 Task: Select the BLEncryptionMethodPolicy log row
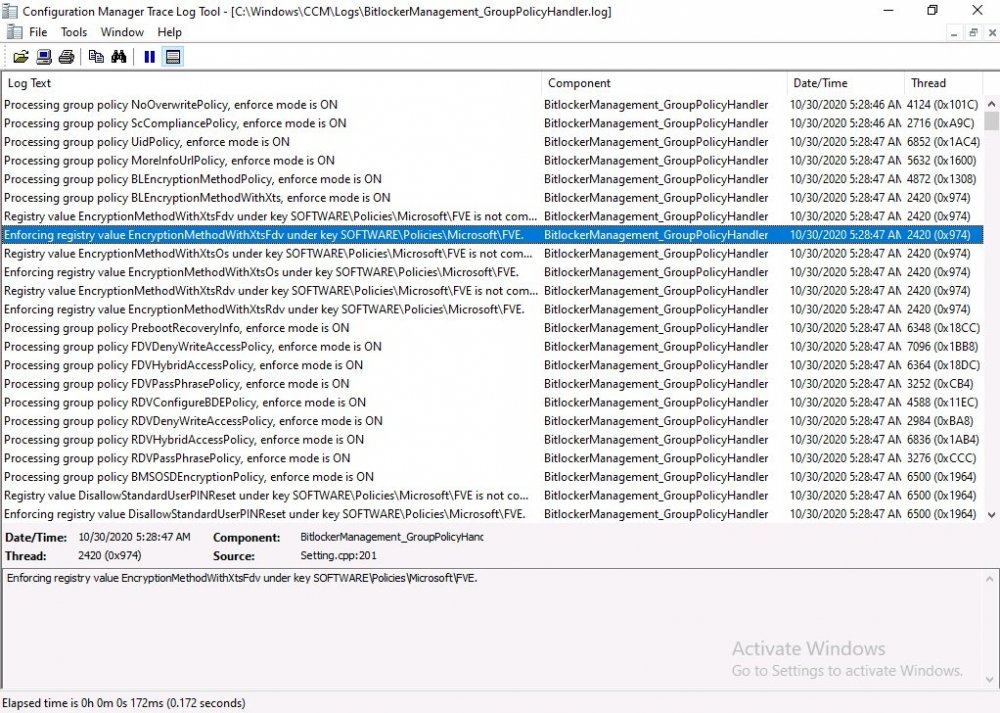tap(492, 179)
